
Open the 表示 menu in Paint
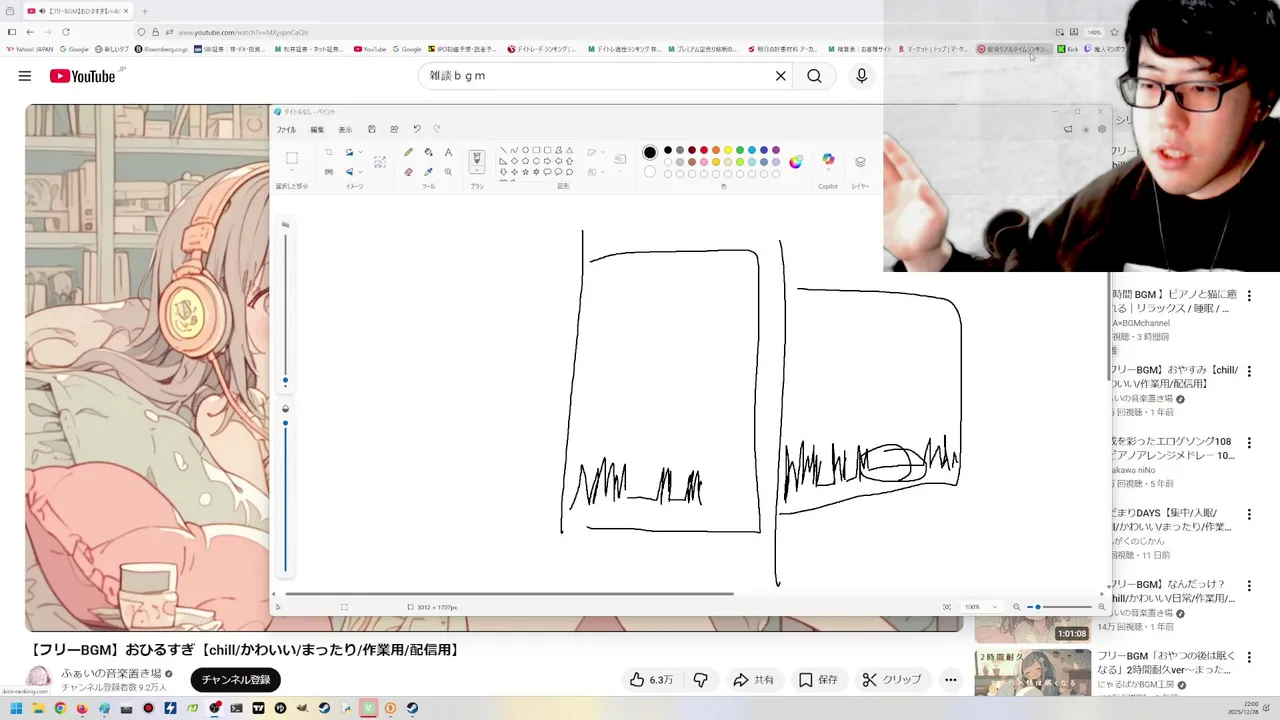click(x=345, y=130)
